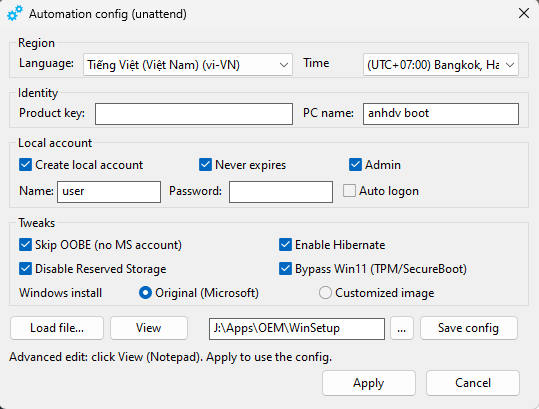539x409 pixels.
Task: Enable the Auto logon checkbox
Action: click(349, 190)
